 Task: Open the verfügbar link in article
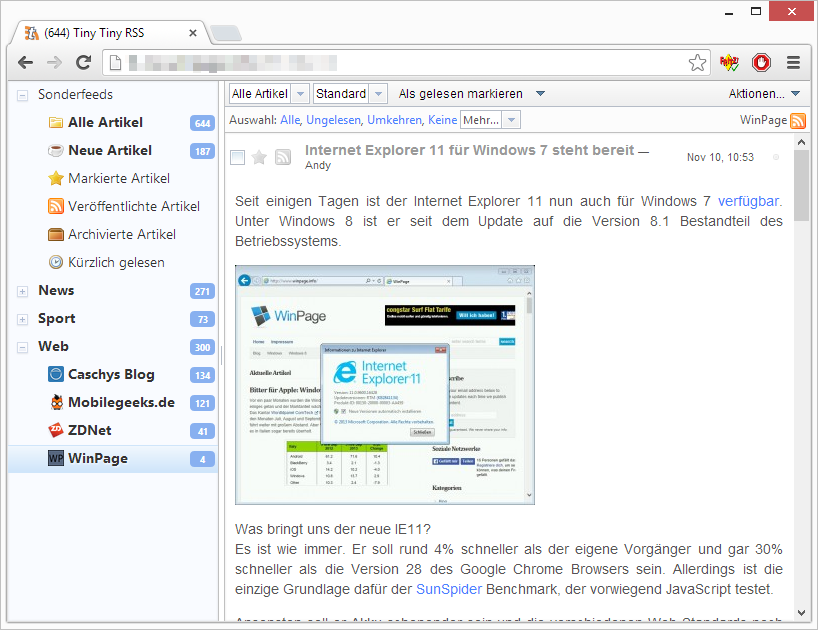(x=749, y=201)
